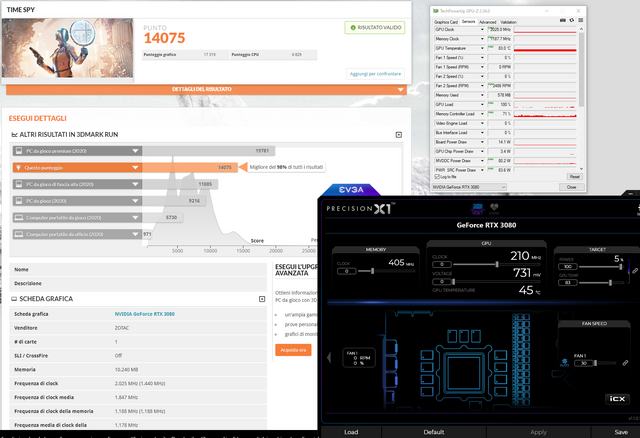Click laptop icon on Computer portatile da gioco row
This screenshot has width=640, height=438.
tap(19, 218)
